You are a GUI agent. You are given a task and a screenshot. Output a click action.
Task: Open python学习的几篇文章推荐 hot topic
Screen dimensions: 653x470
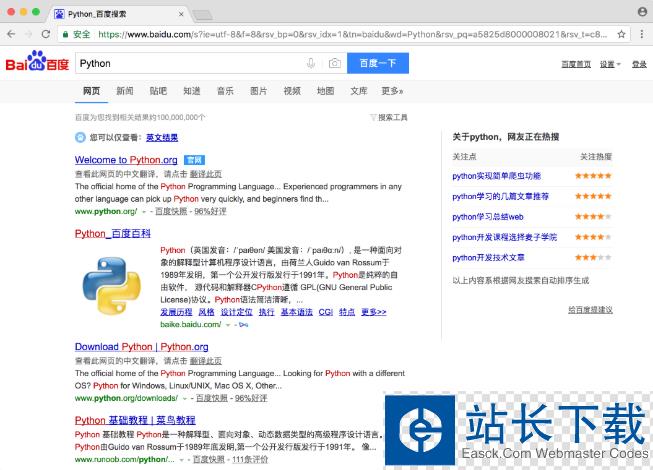501,196
